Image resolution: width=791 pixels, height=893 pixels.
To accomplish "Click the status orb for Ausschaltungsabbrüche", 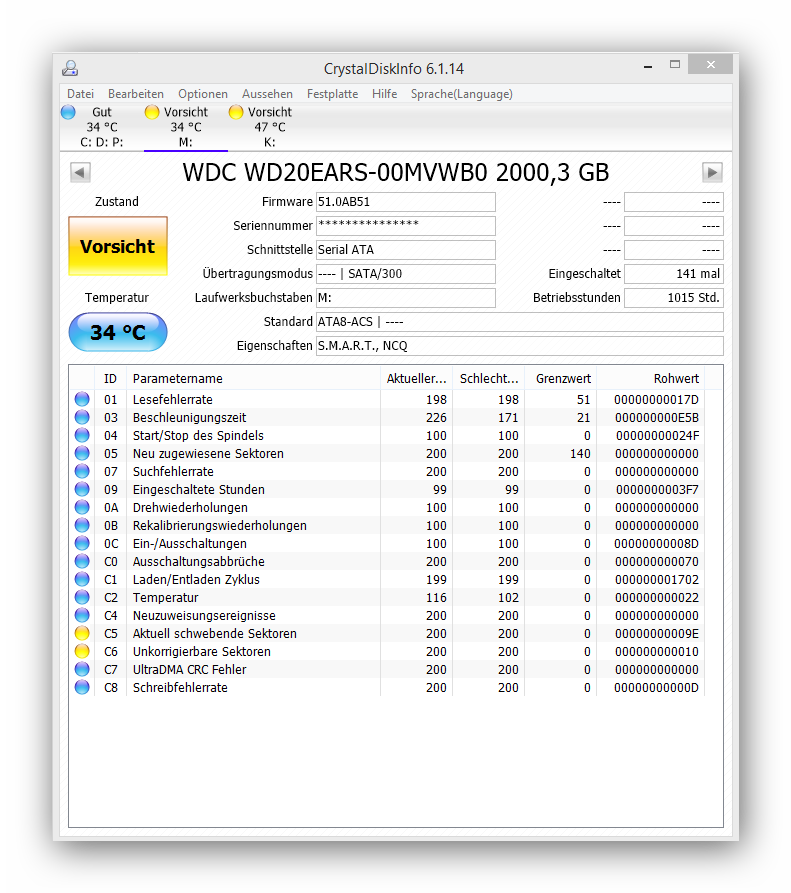I will coord(82,561).
